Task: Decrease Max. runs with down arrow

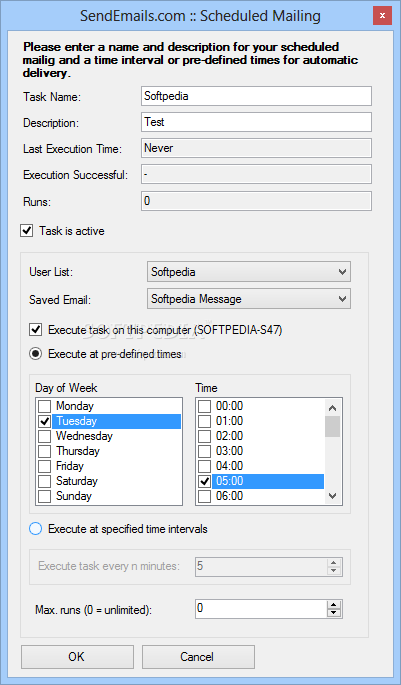Action: pos(334,613)
